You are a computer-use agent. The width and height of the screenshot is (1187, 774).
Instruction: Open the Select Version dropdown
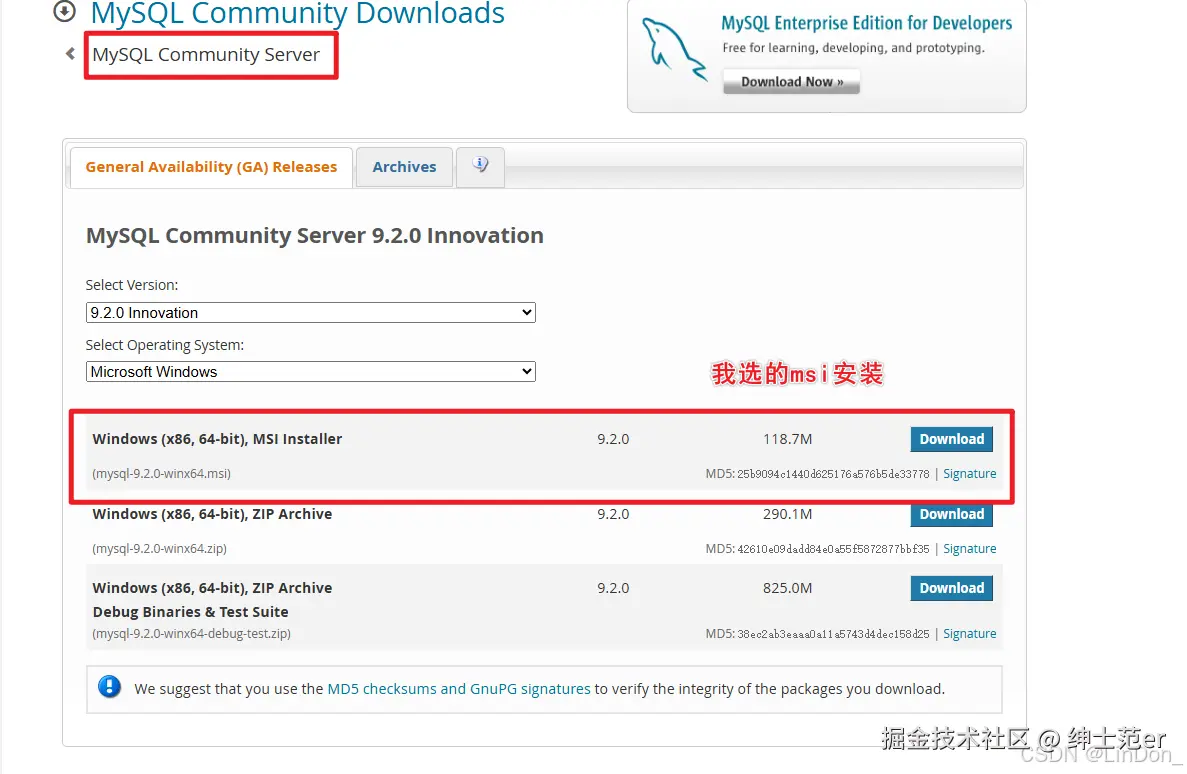coord(310,313)
